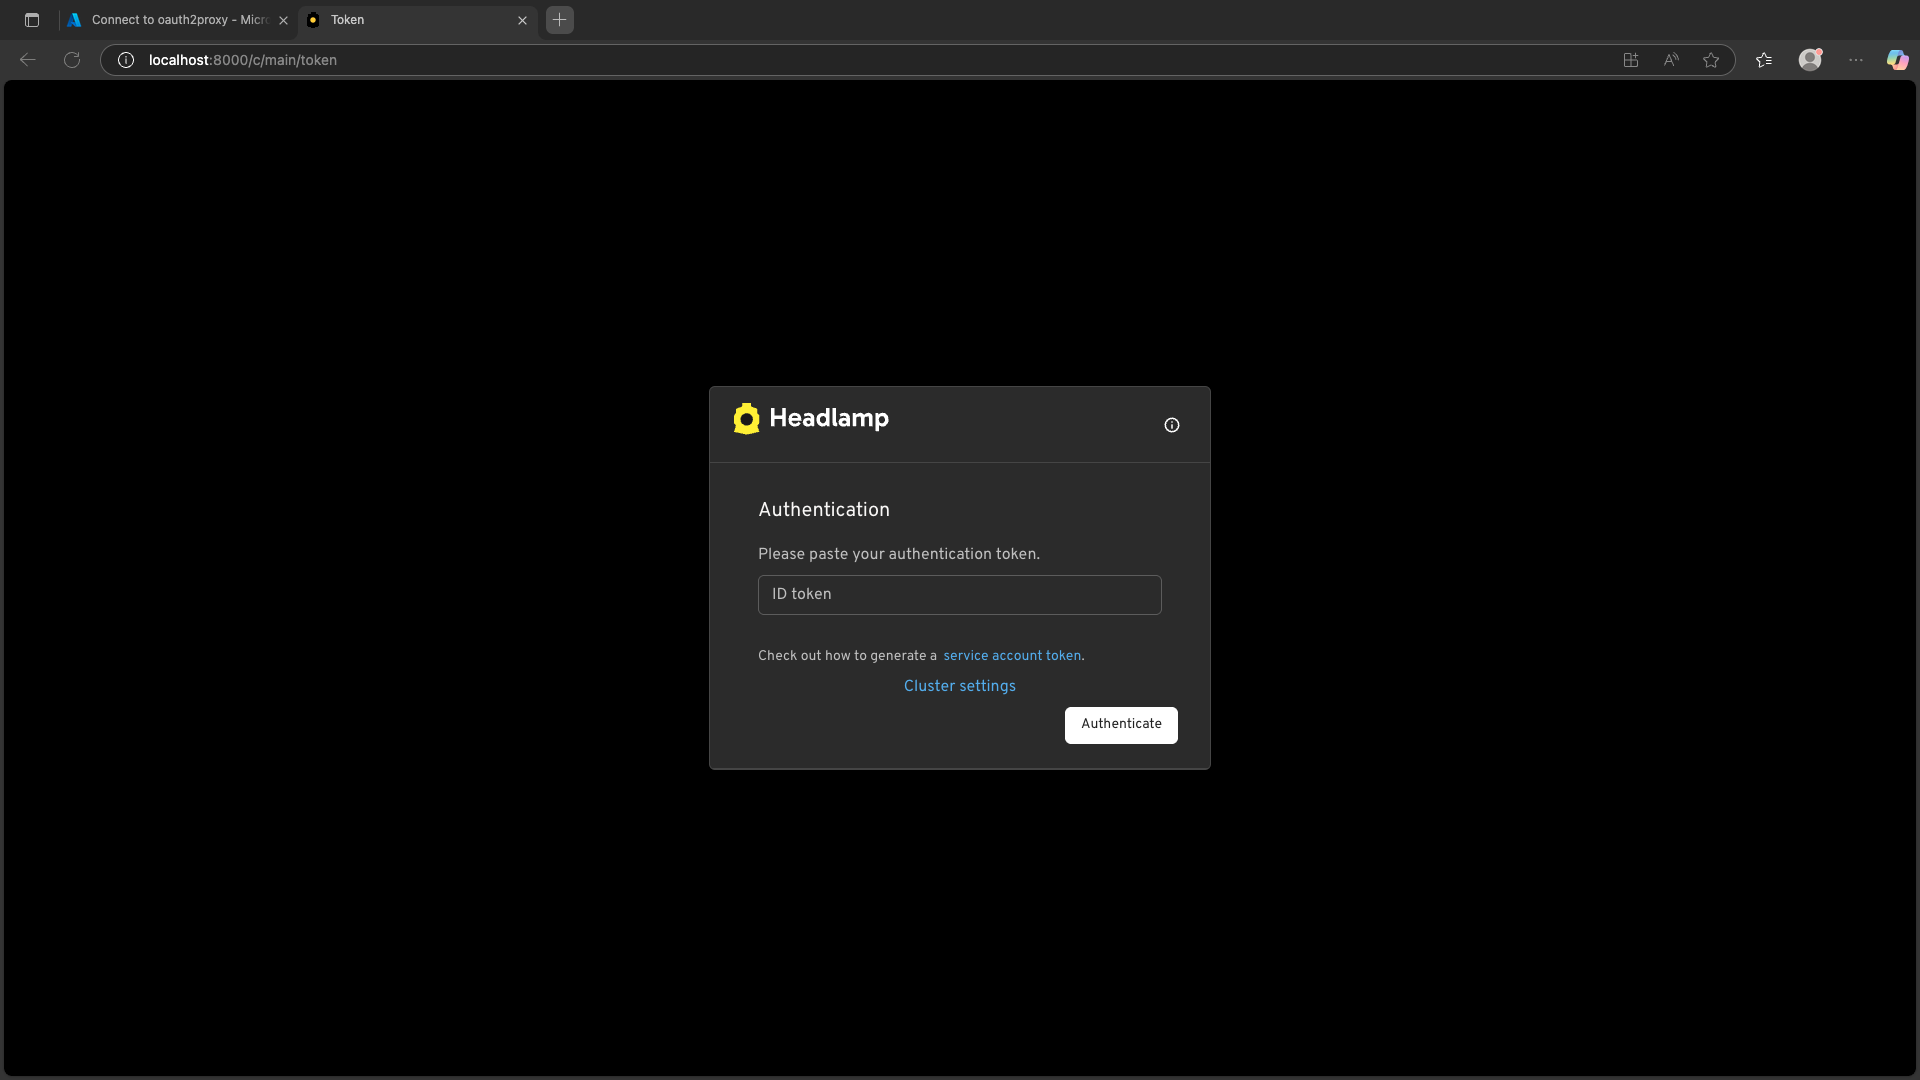The image size is (1920, 1080).
Task: Open Cluster settings
Action: [959, 686]
